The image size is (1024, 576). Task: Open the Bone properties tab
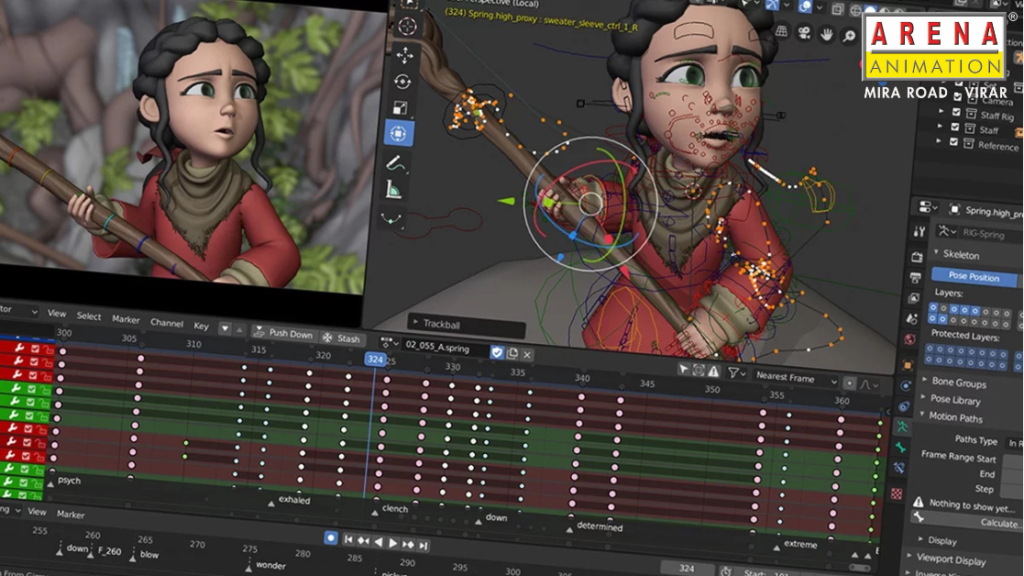click(901, 447)
